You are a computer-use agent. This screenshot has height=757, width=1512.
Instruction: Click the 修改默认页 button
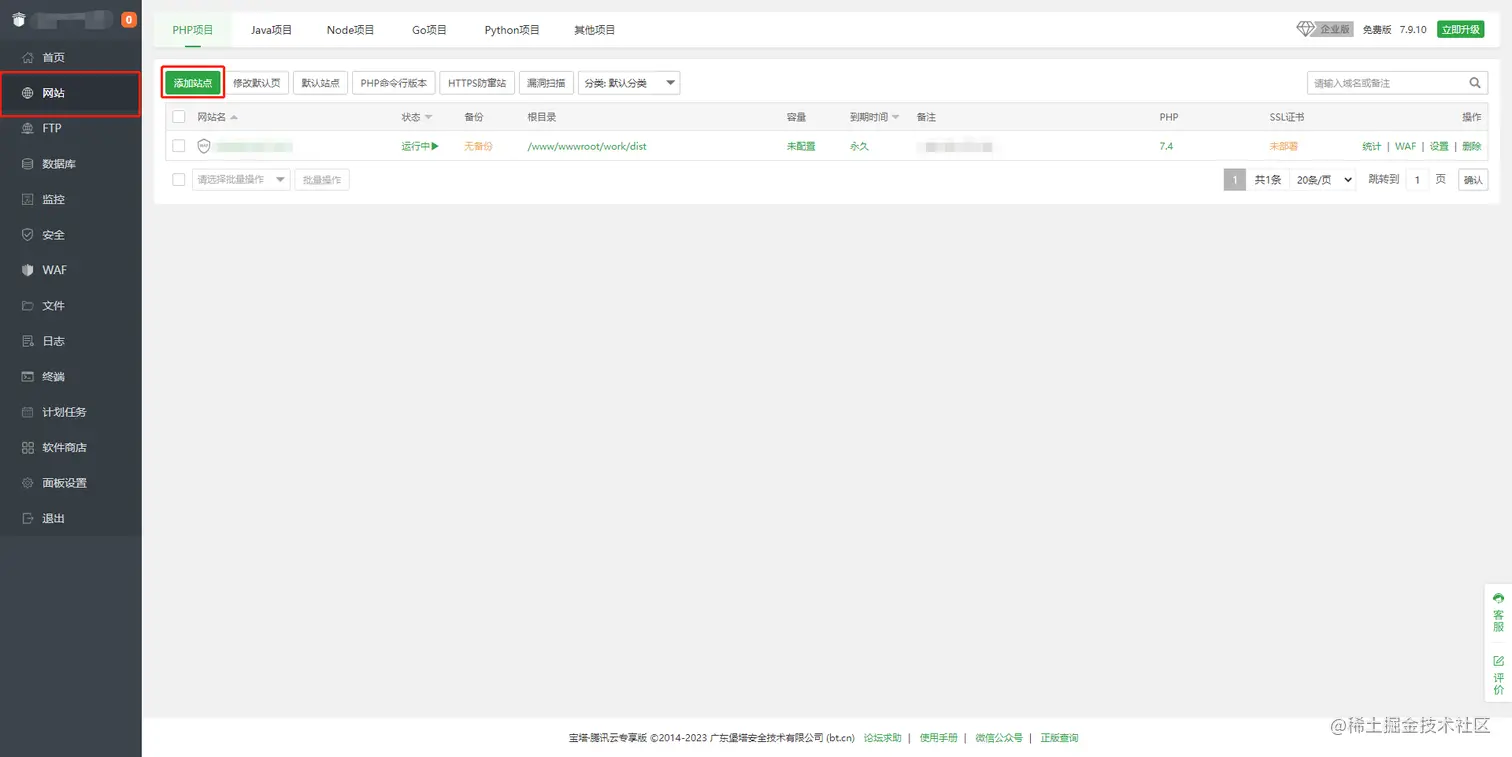click(257, 83)
